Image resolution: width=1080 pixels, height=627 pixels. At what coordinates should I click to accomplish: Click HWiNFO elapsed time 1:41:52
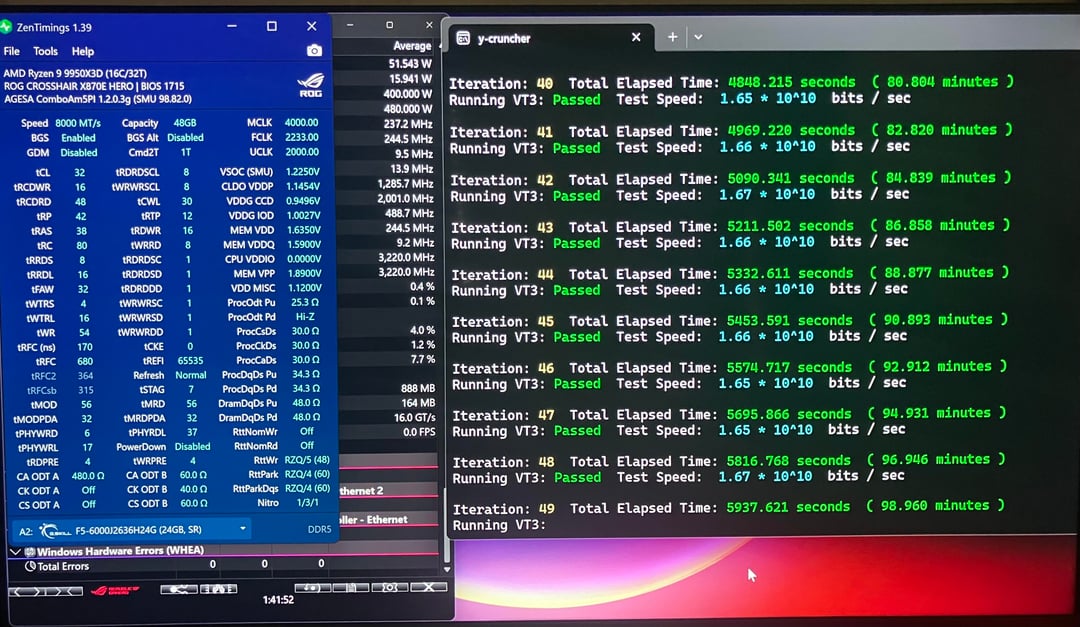tap(278, 600)
